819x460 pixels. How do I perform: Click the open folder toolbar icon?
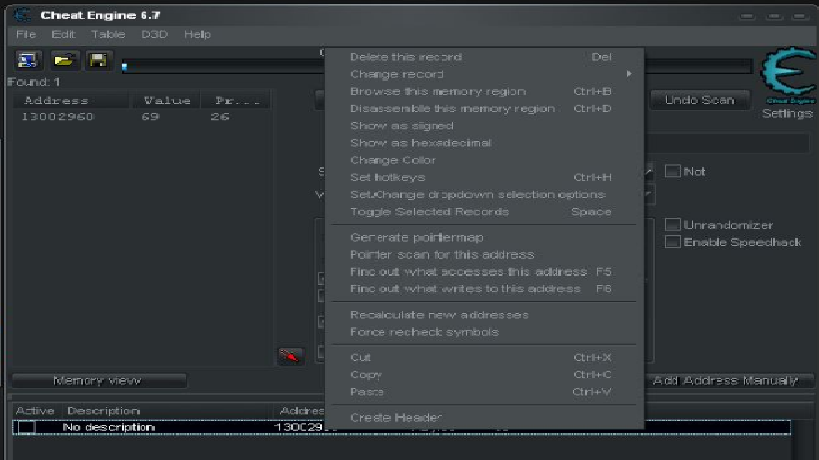point(63,61)
